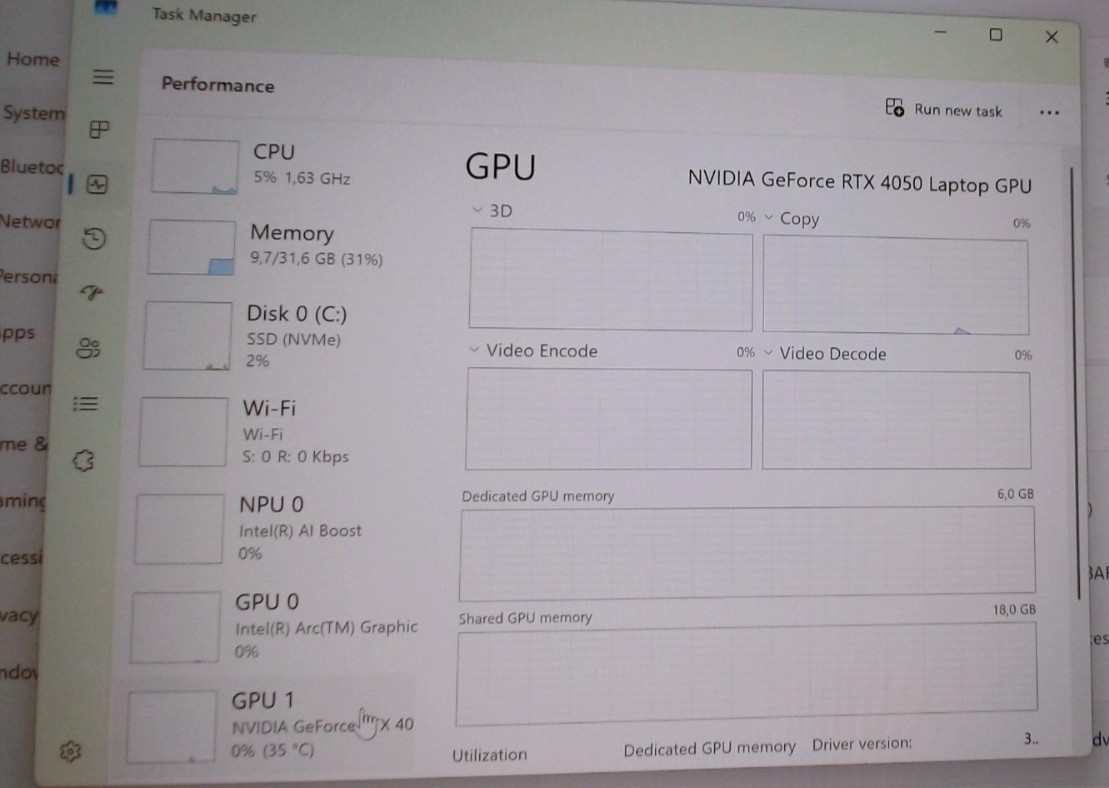Click the Performance page heading
The width and height of the screenshot is (1109, 788).
point(218,85)
